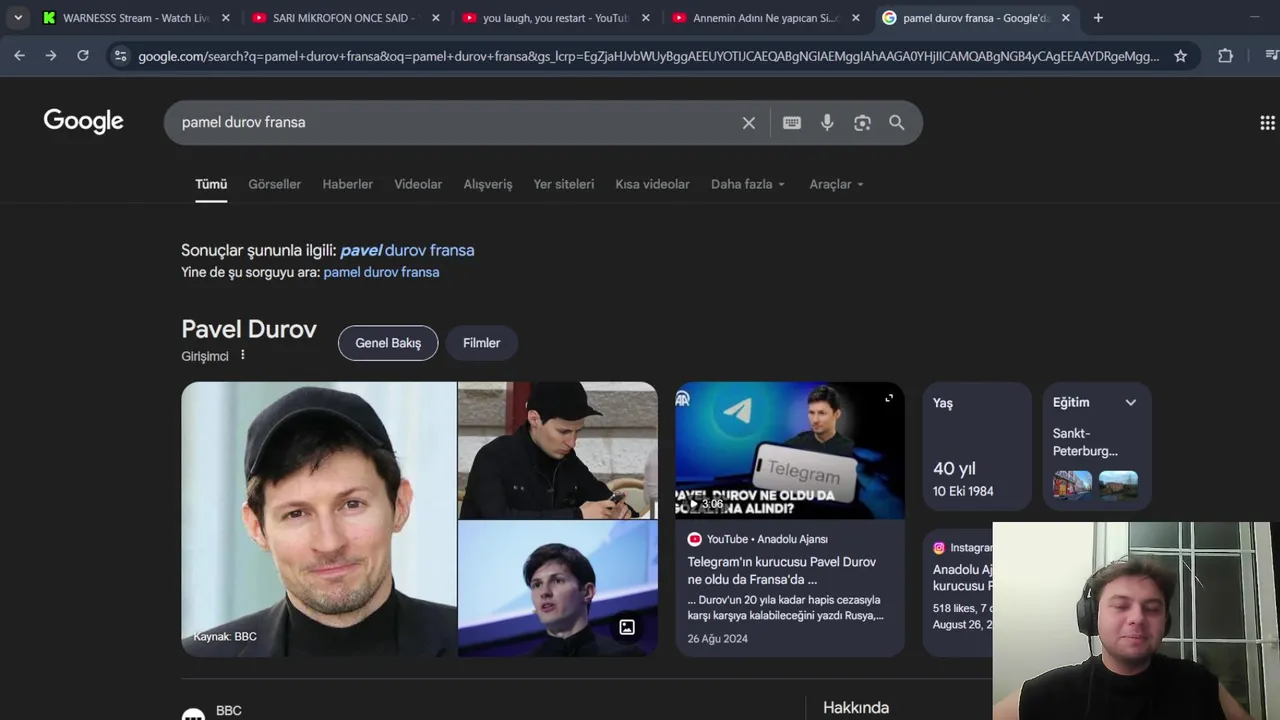Close the SARI MİKROFON ONCE SAID tab
Image resolution: width=1280 pixels, height=720 pixels.
(435, 18)
